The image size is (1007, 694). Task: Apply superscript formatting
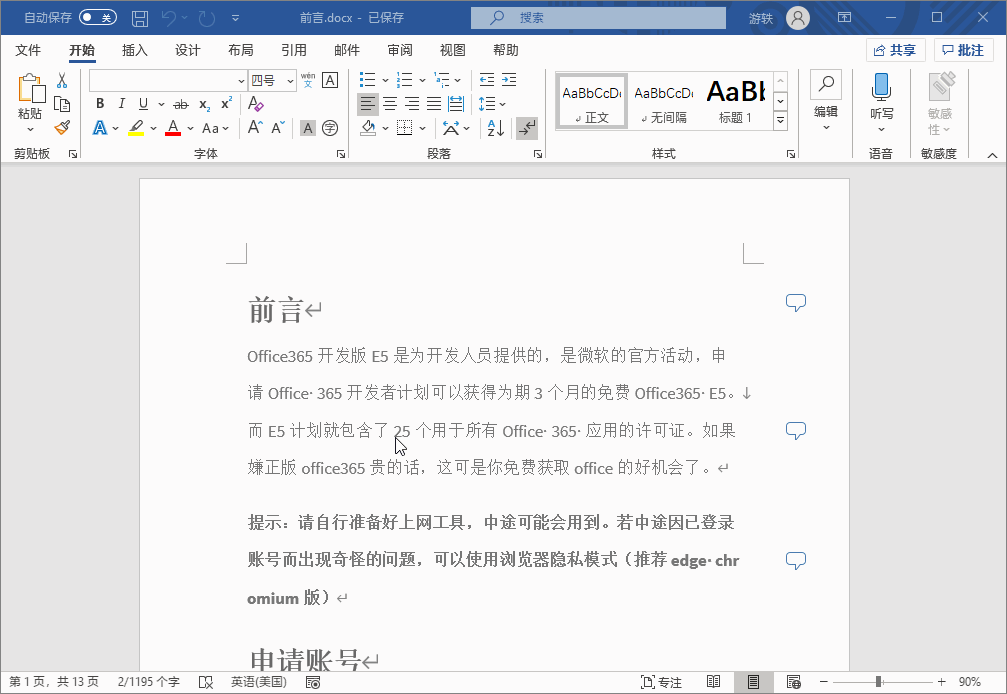(x=226, y=104)
